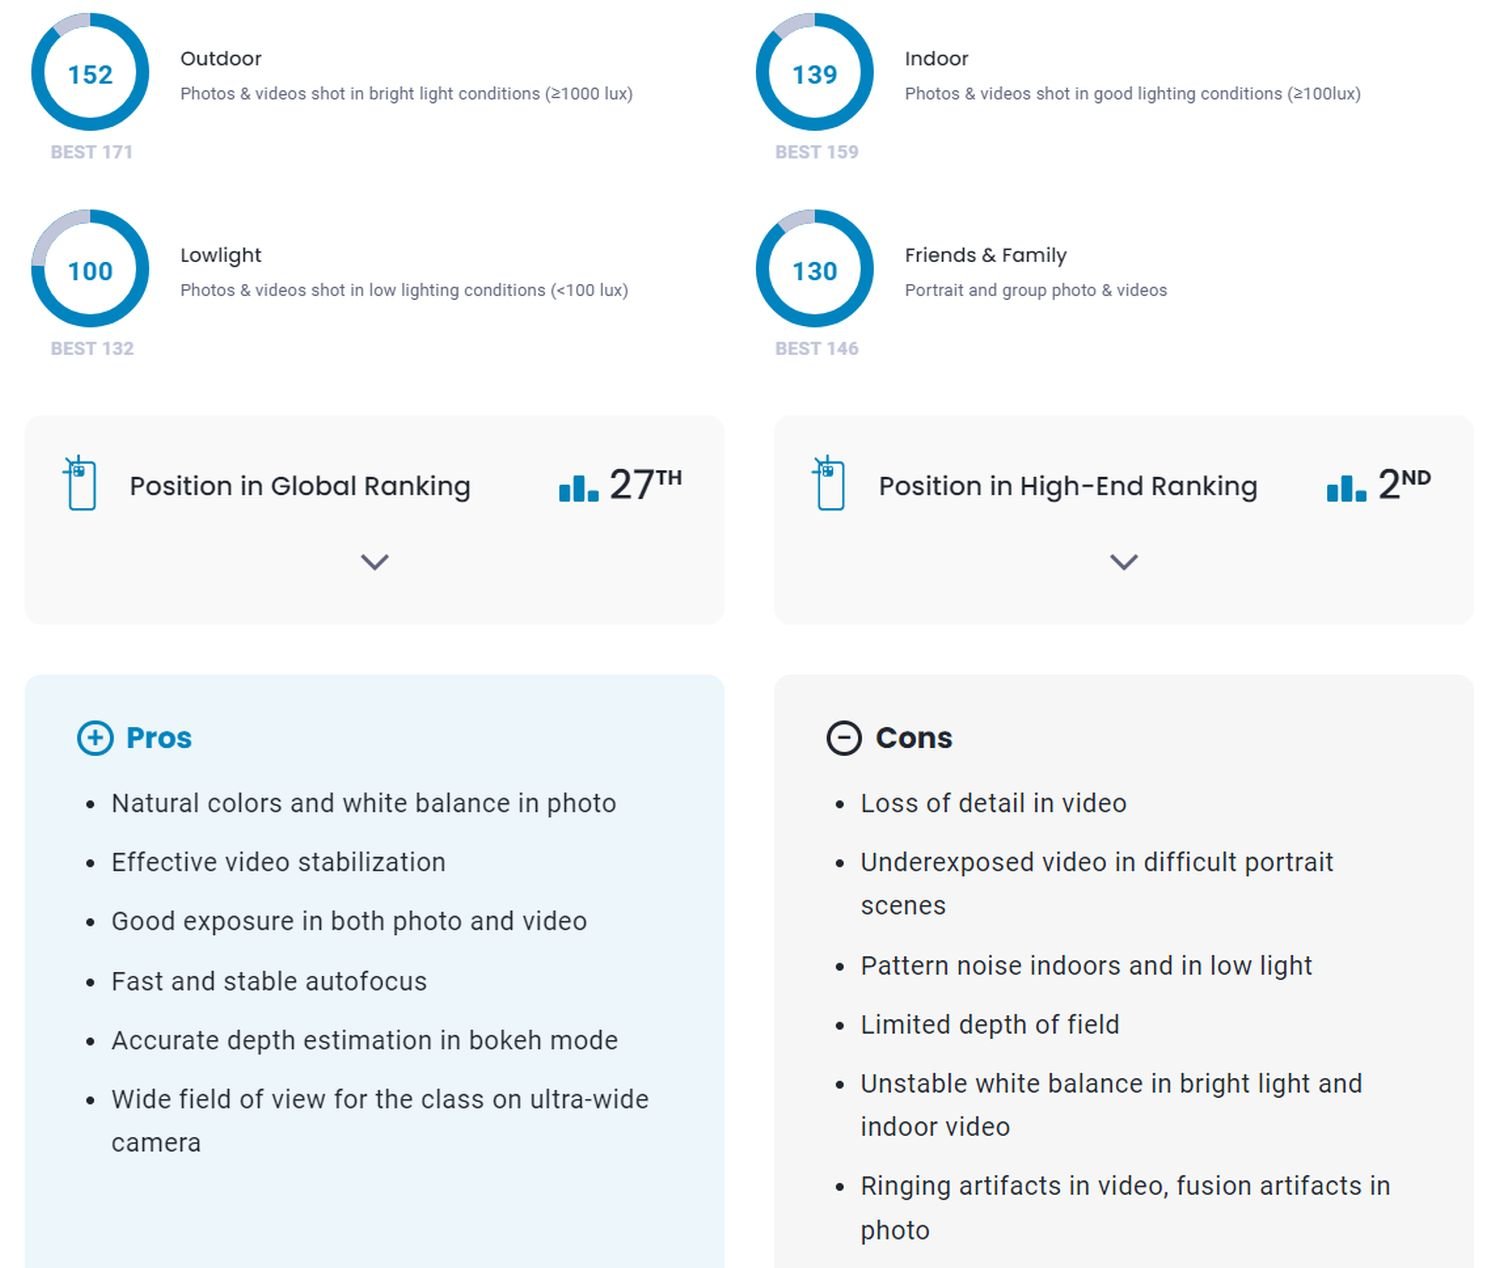Click phone icon beside Global Ranking
The width and height of the screenshot is (1500, 1268).
[x=80, y=484]
